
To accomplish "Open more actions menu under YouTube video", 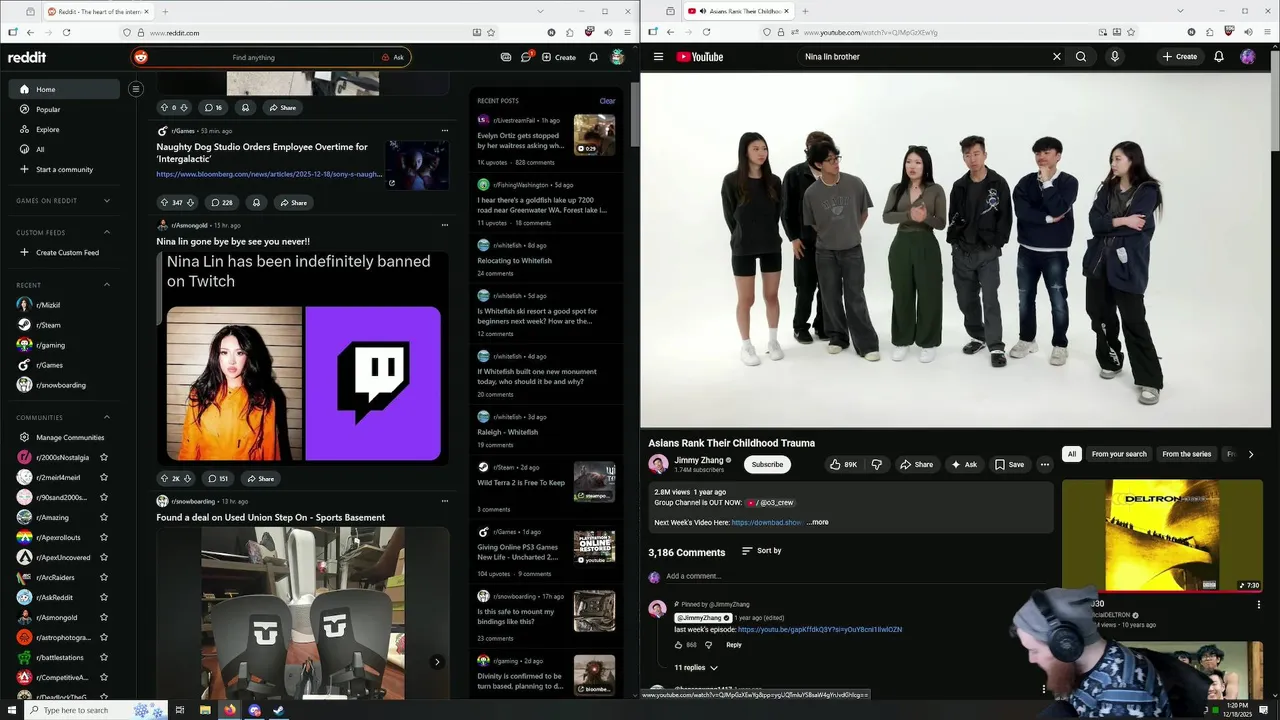I will pyautogui.click(x=1045, y=464).
